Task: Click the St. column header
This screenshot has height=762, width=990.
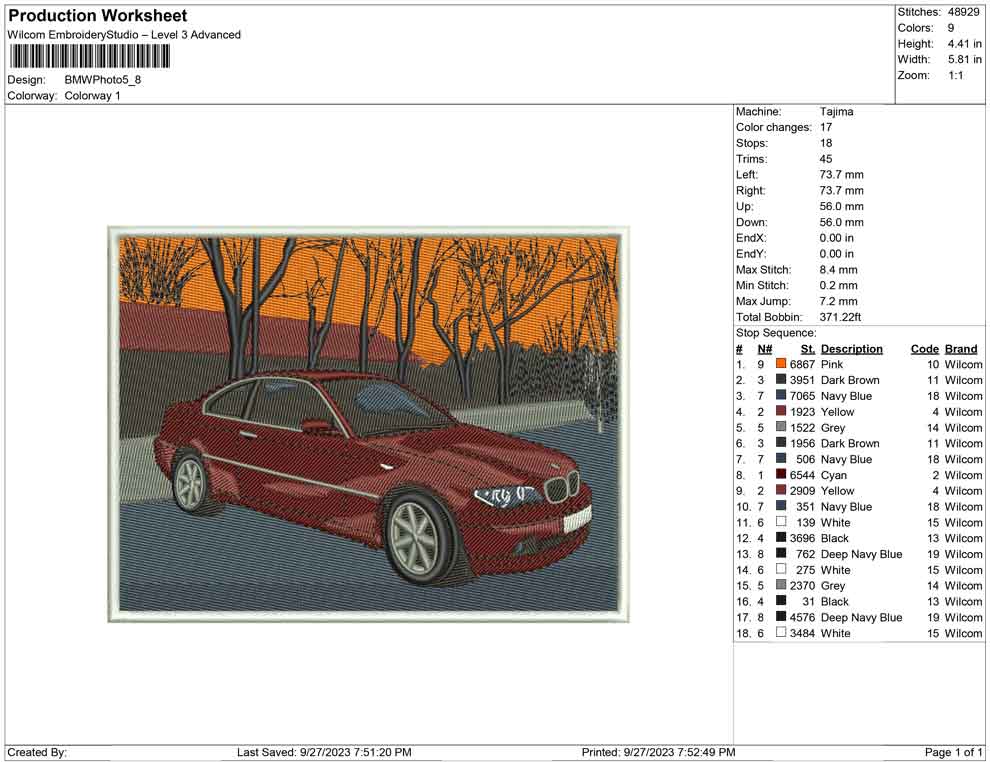Action: click(808, 349)
